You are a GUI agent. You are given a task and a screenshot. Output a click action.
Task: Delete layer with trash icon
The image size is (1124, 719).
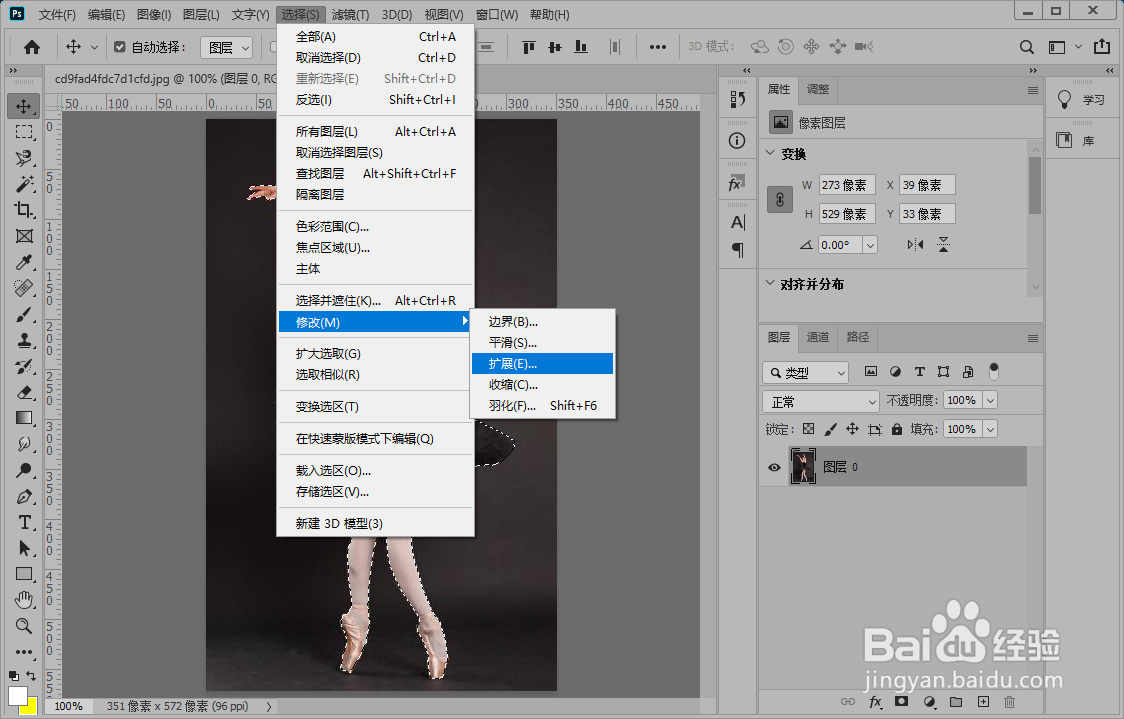[1009, 702]
